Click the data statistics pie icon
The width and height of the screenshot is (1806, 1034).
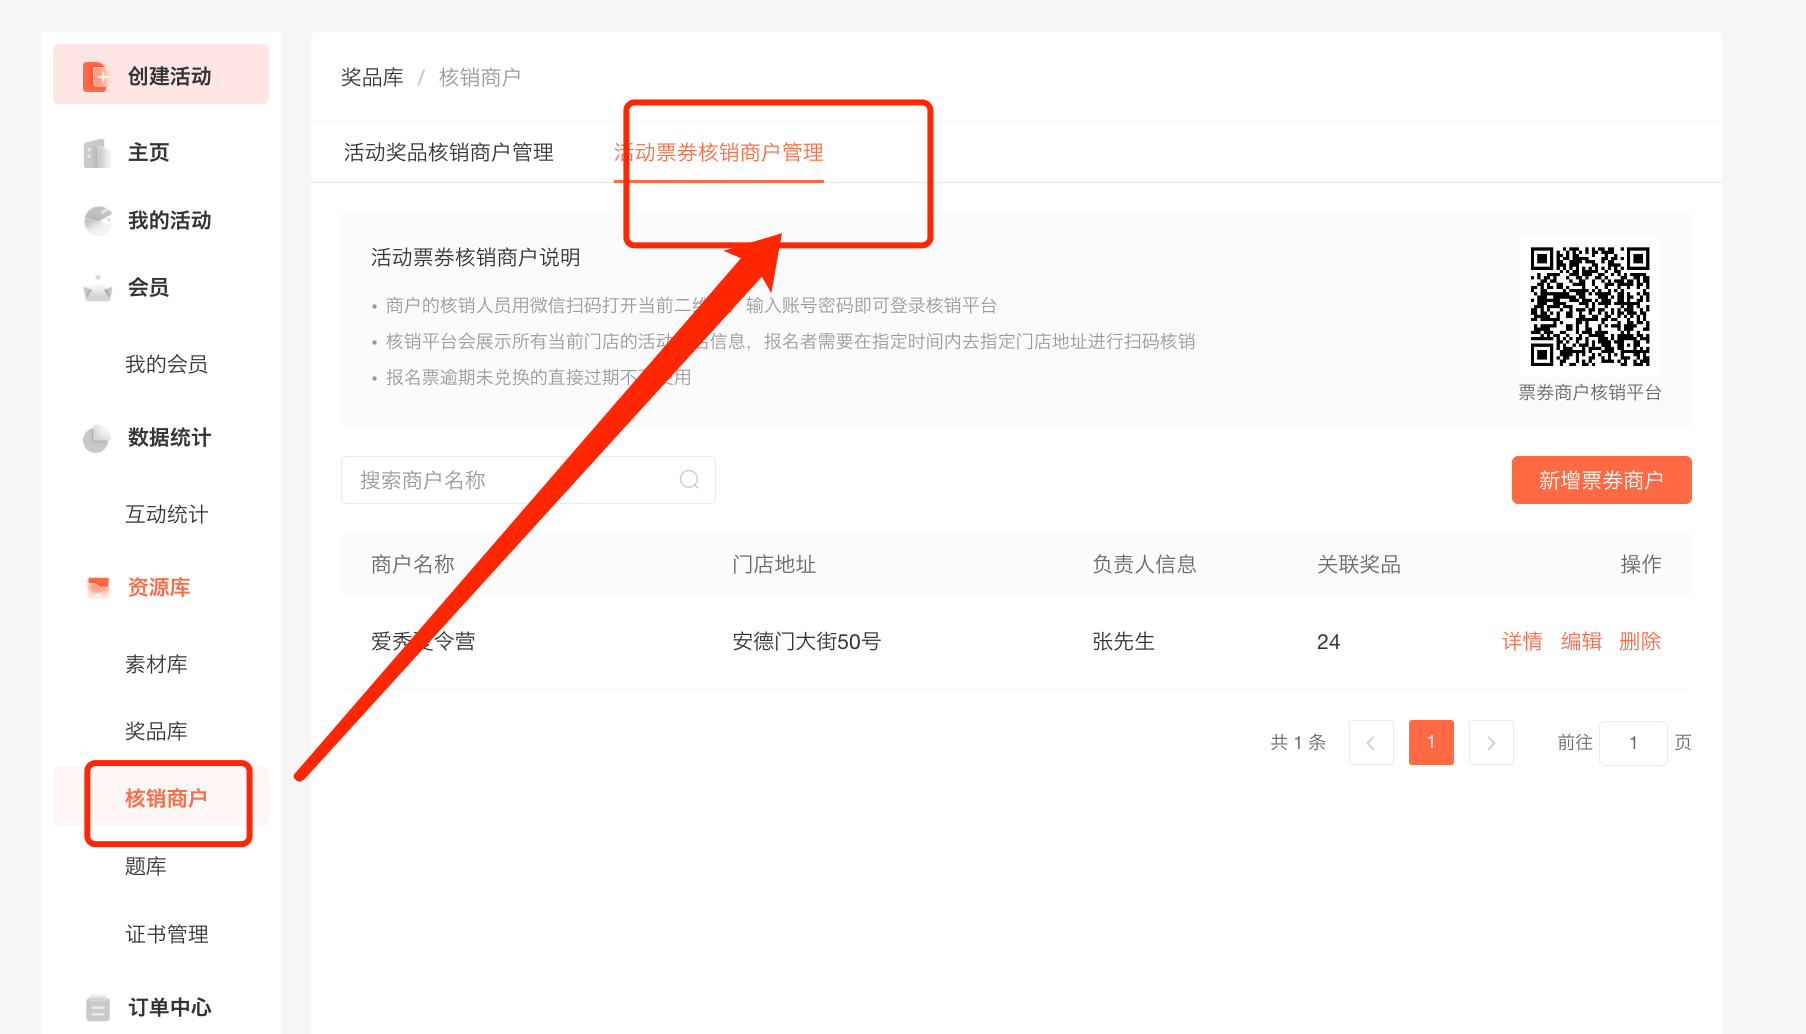(97, 438)
